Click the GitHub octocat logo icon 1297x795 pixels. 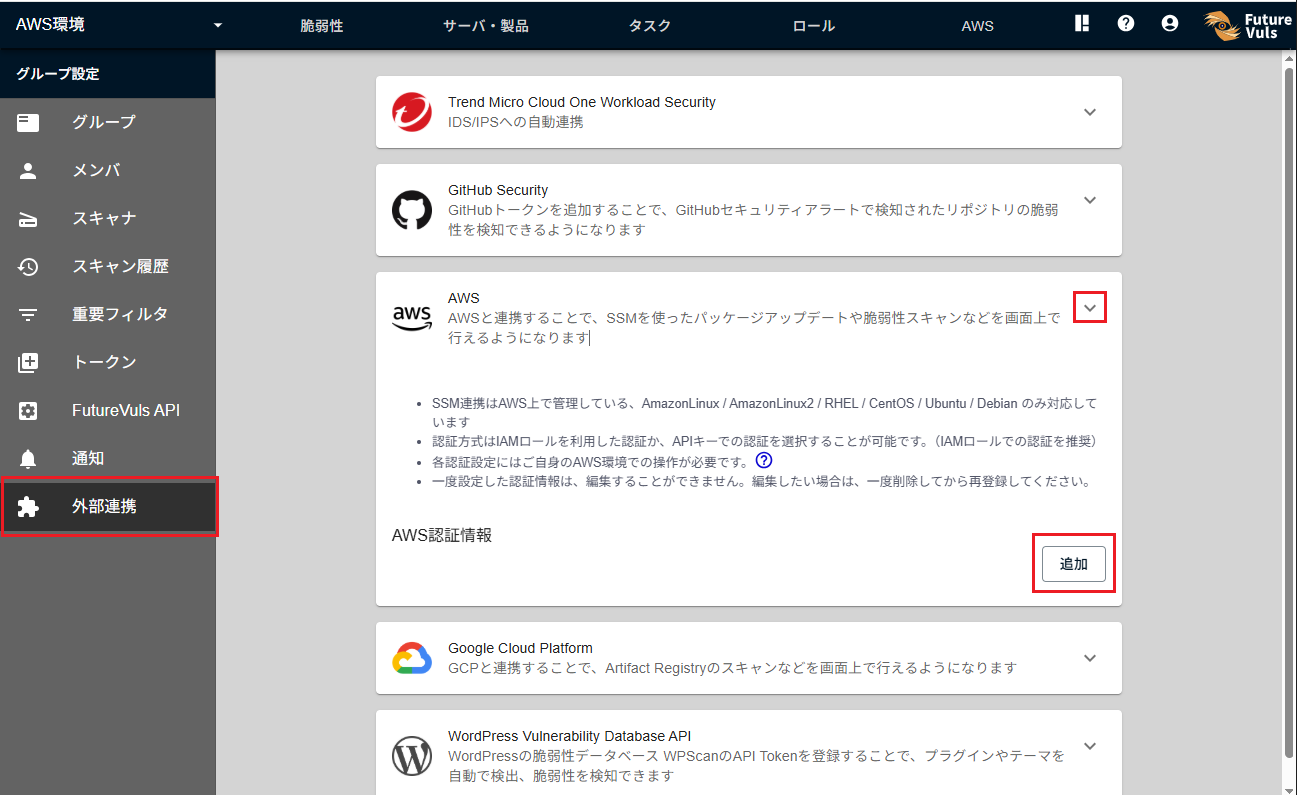point(412,210)
